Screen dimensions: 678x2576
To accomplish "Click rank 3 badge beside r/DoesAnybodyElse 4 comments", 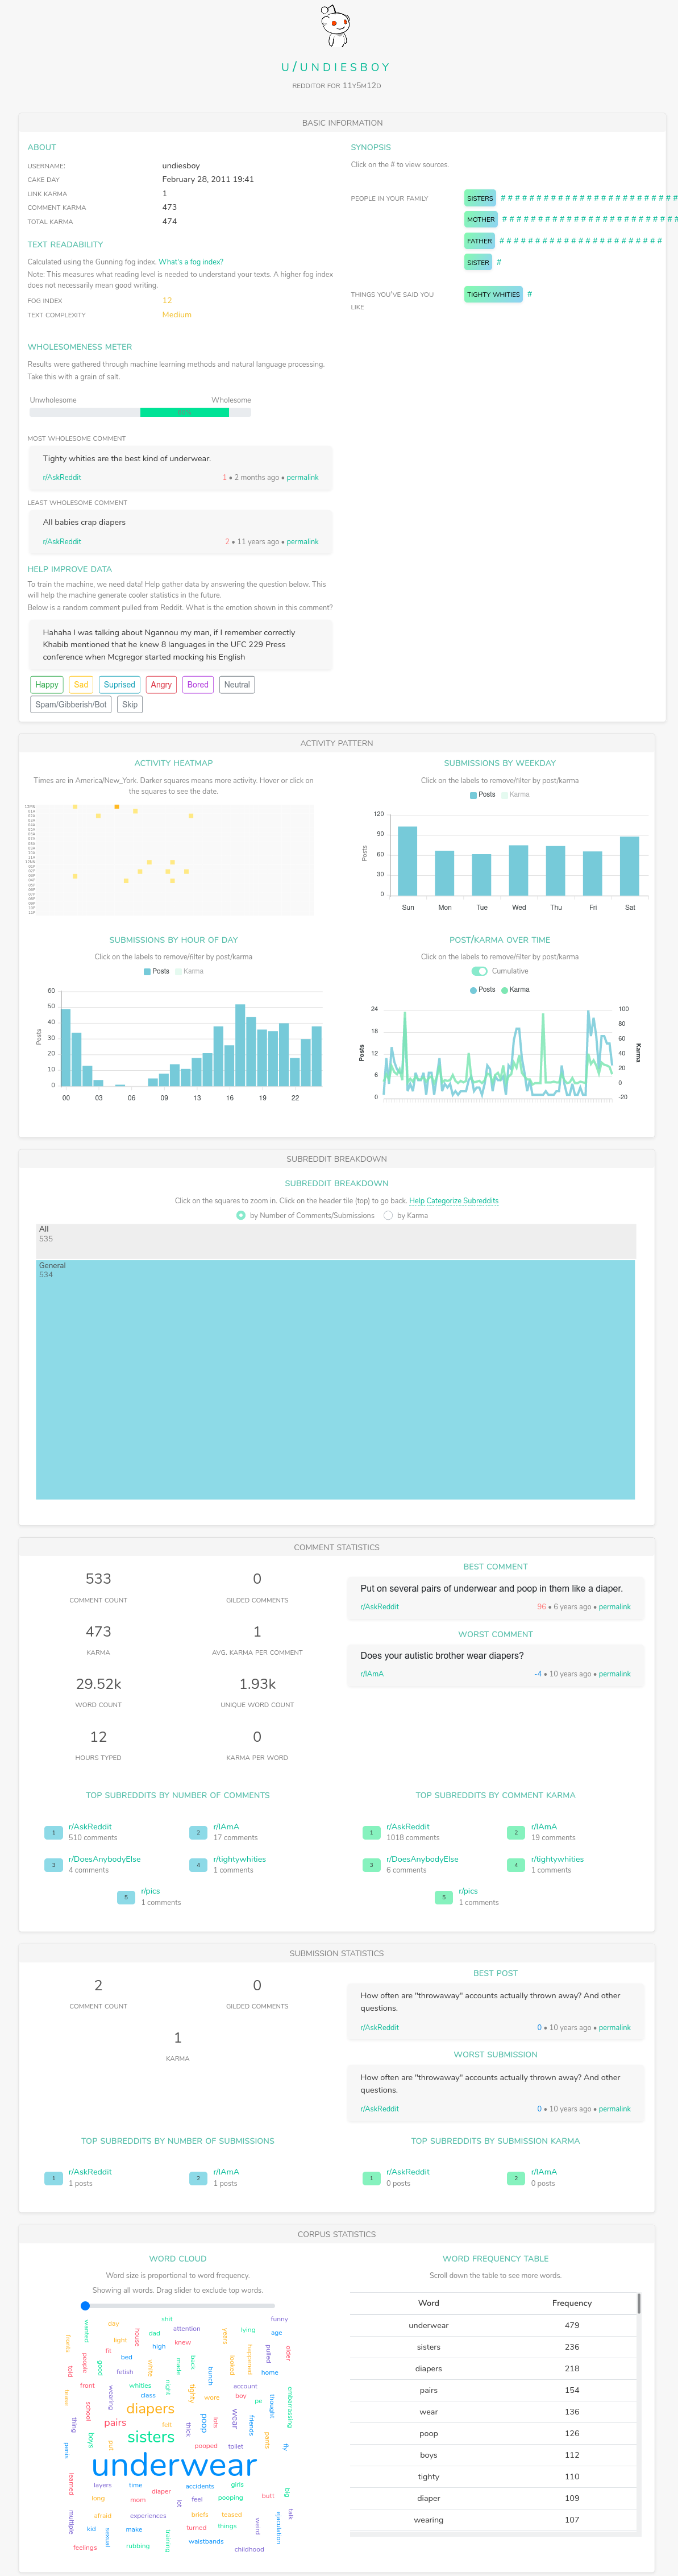I will pyautogui.click(x=54, y=1864).
